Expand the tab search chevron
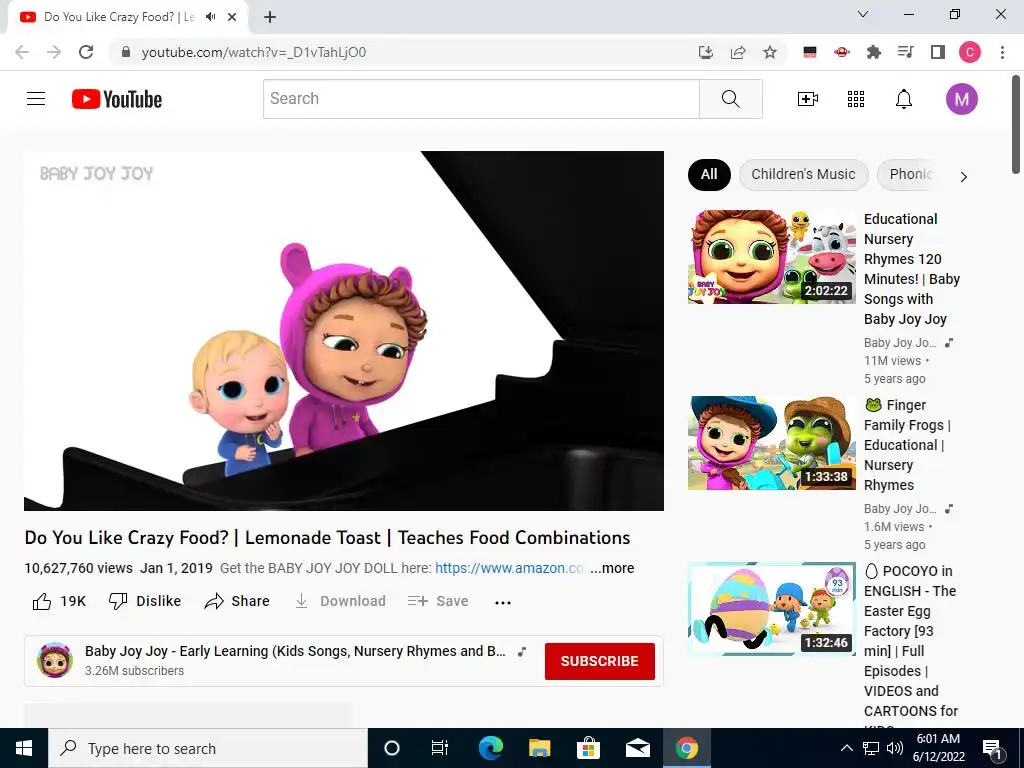 [863, 14]
